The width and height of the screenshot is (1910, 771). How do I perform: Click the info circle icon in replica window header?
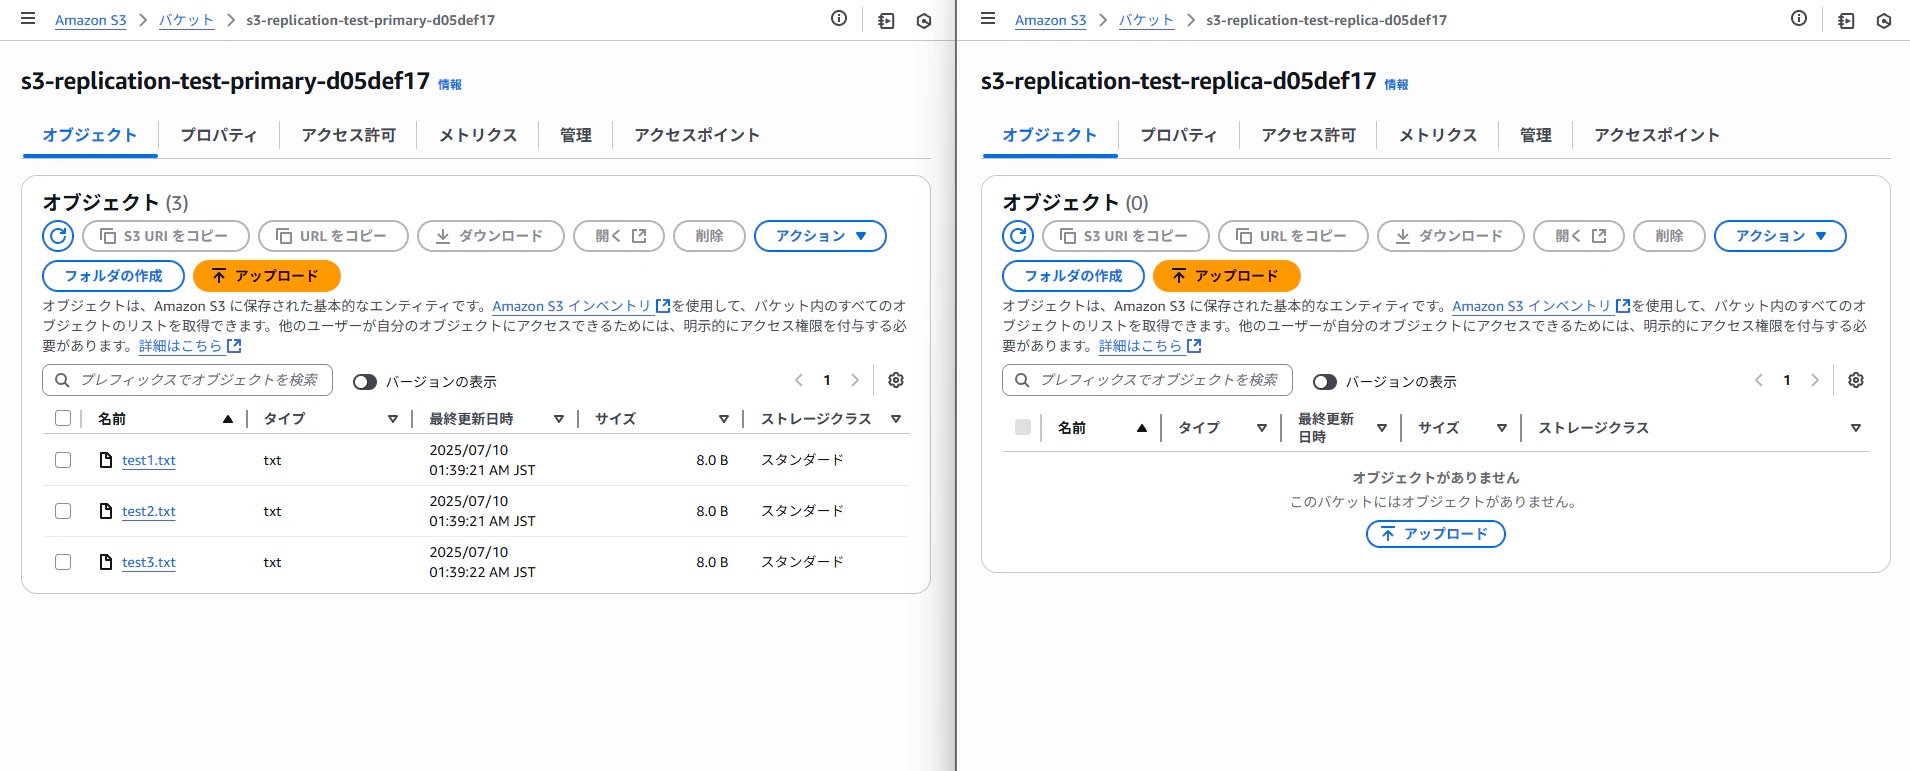pyautogui.click(x=1799, y=18)
